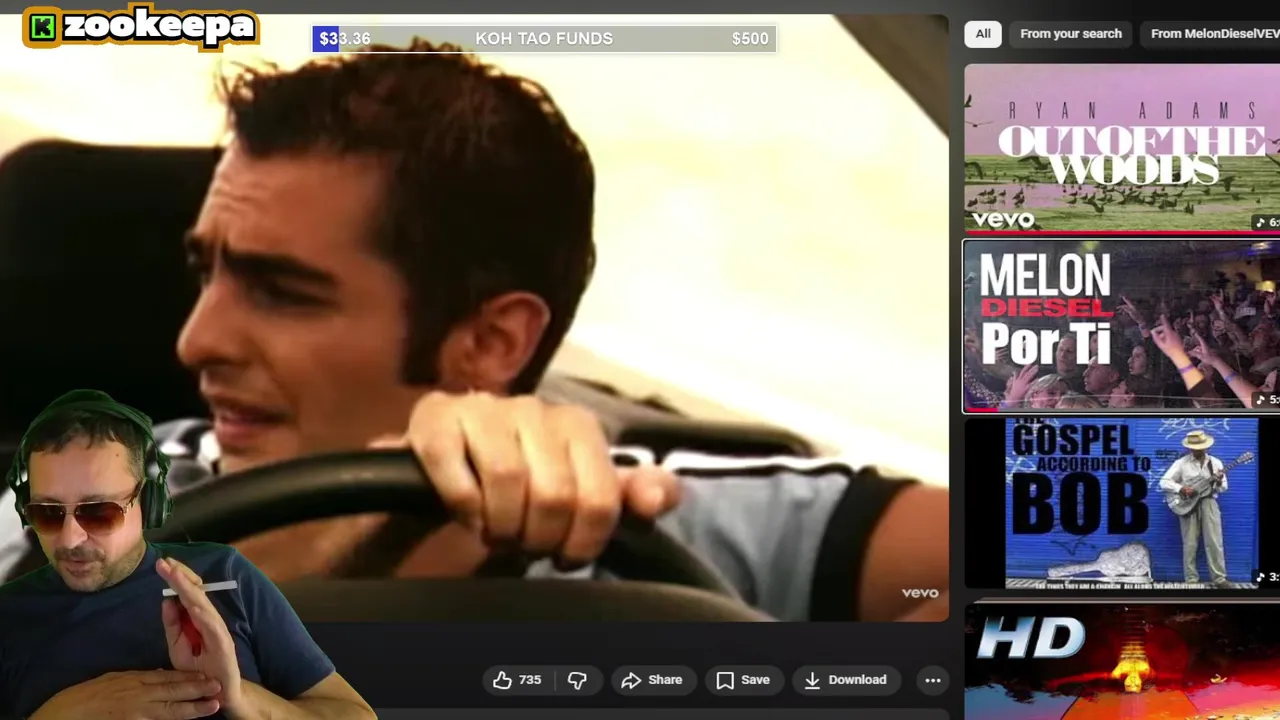Click the $500 goal amount text

click(750, 39)
